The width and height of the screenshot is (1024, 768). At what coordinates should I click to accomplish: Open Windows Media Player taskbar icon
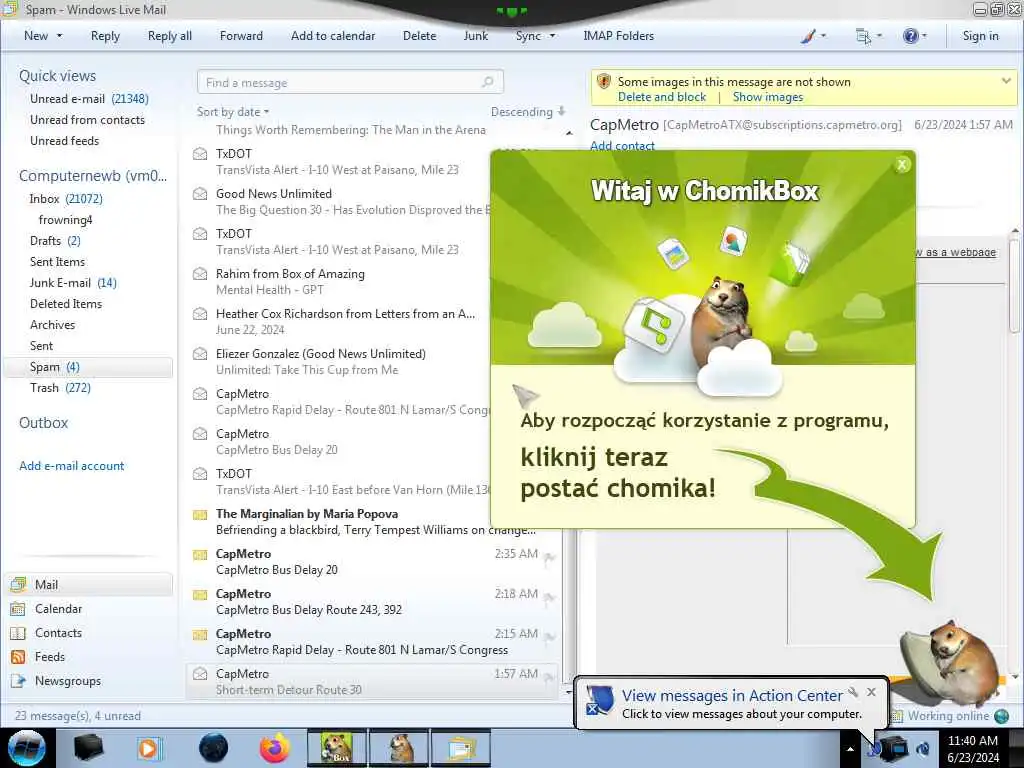[x=149, y=748]
